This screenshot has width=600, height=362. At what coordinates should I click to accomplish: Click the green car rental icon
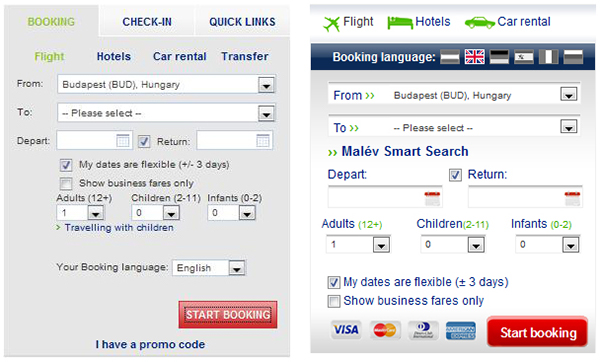[x=479, y=23]
